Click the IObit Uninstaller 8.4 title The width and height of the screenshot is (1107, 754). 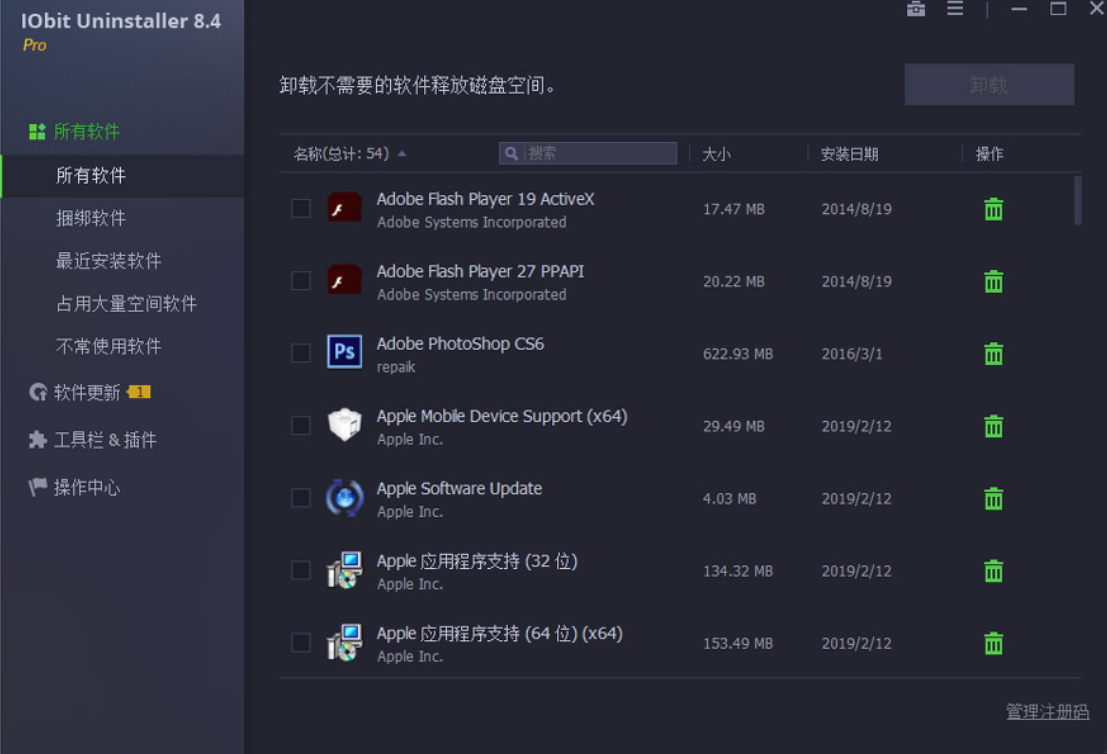point(121,21)
